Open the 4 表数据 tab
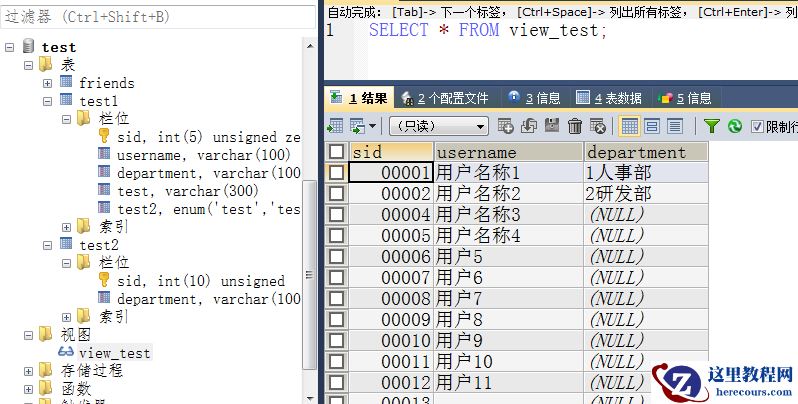The width and height of the screenshot is (798, 404). tap(609, 98)
